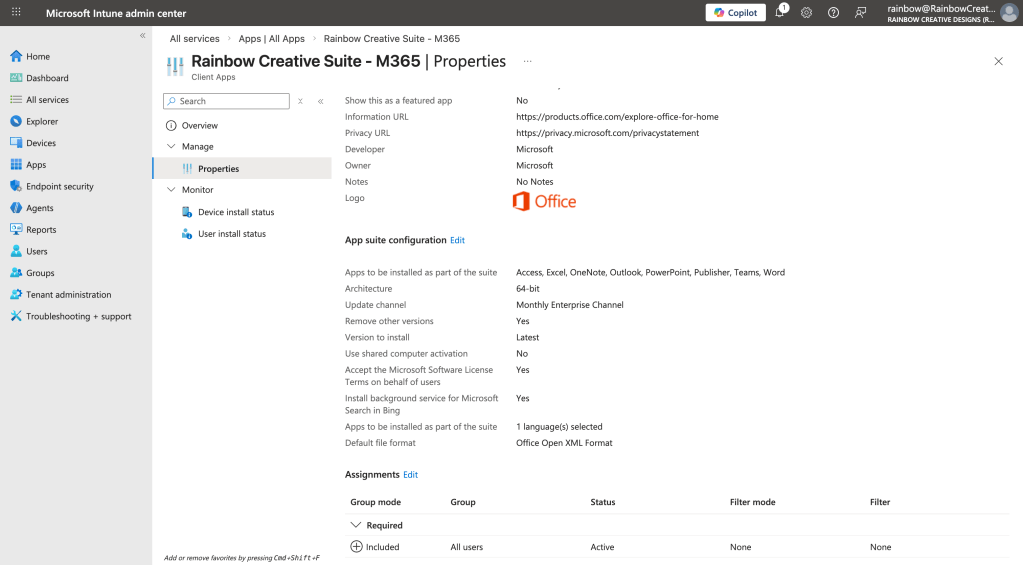Edit the App suite configuration

tap(457, 240)
